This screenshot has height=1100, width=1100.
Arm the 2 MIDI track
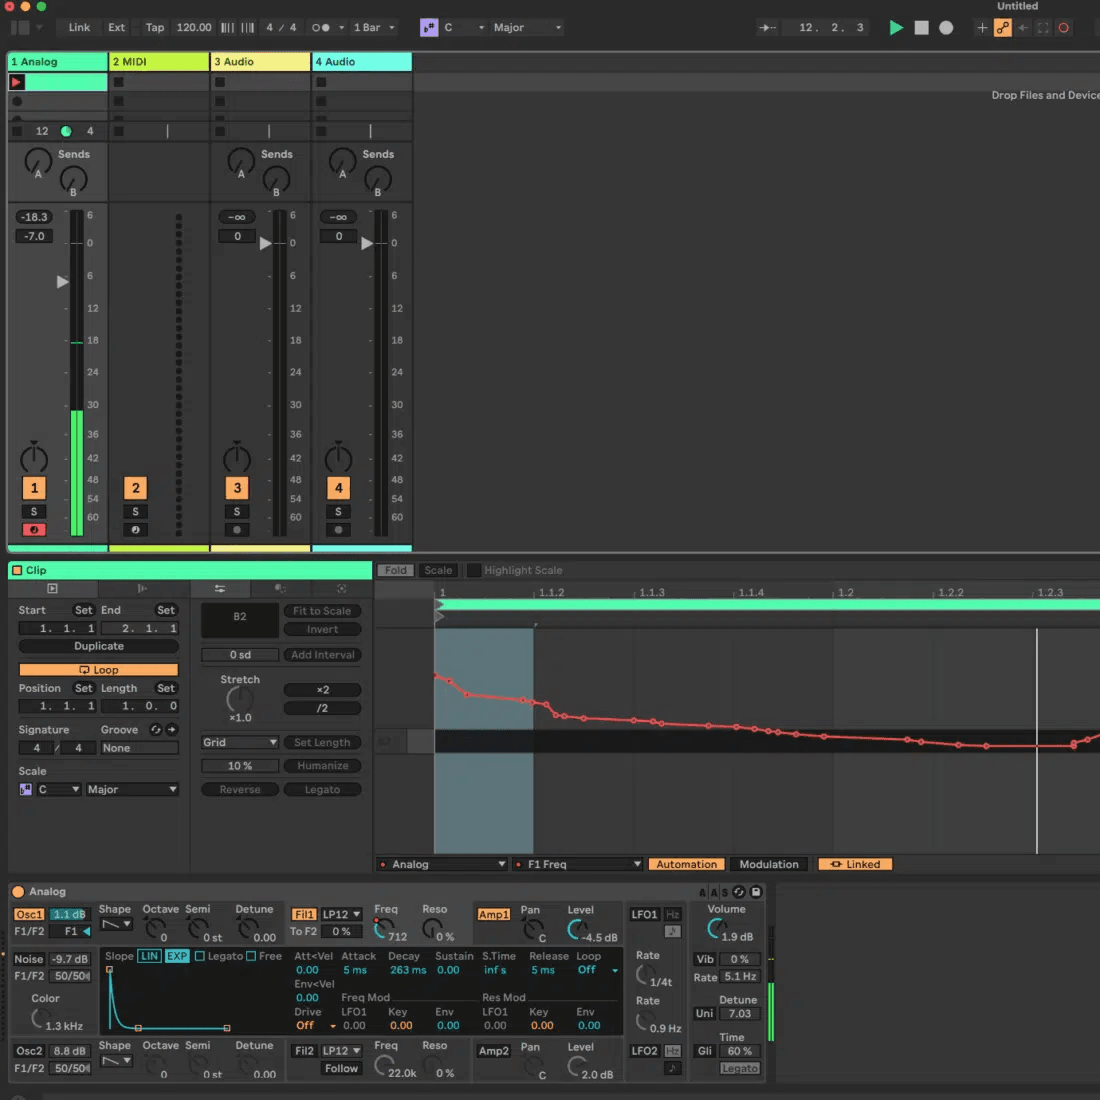pyautogui.click(x=135, y=530)
